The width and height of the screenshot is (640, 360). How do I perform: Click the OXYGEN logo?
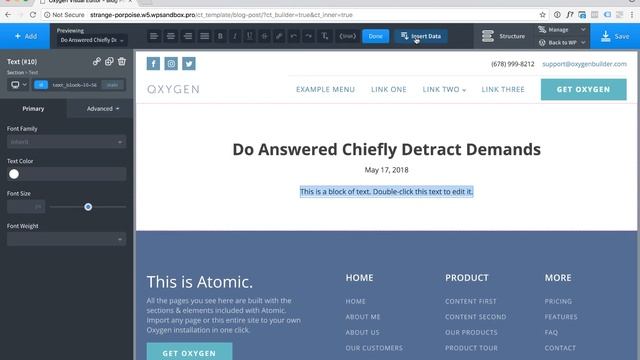[173, 89]
